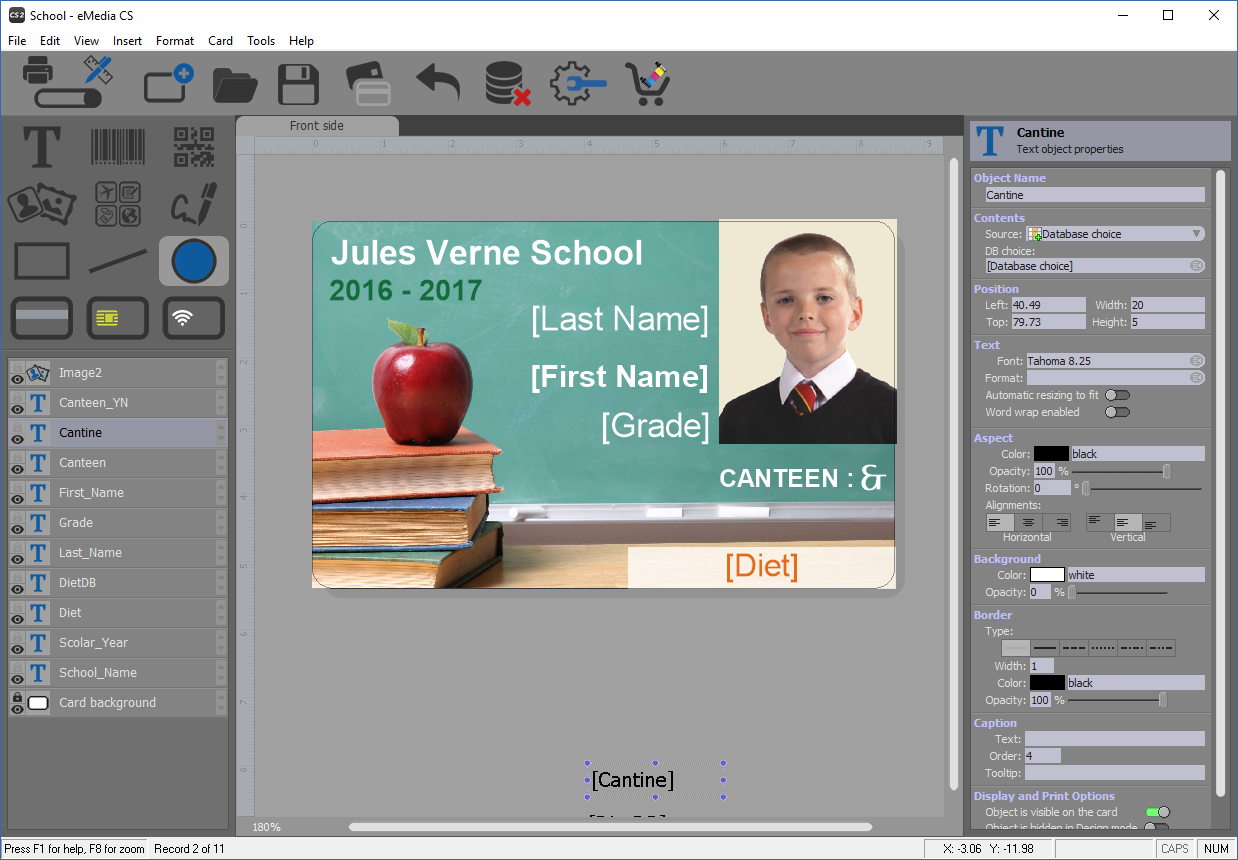Screen dimensions: 1238x860
Task: Select the Image insertion tool
Action: coord(42,204)
